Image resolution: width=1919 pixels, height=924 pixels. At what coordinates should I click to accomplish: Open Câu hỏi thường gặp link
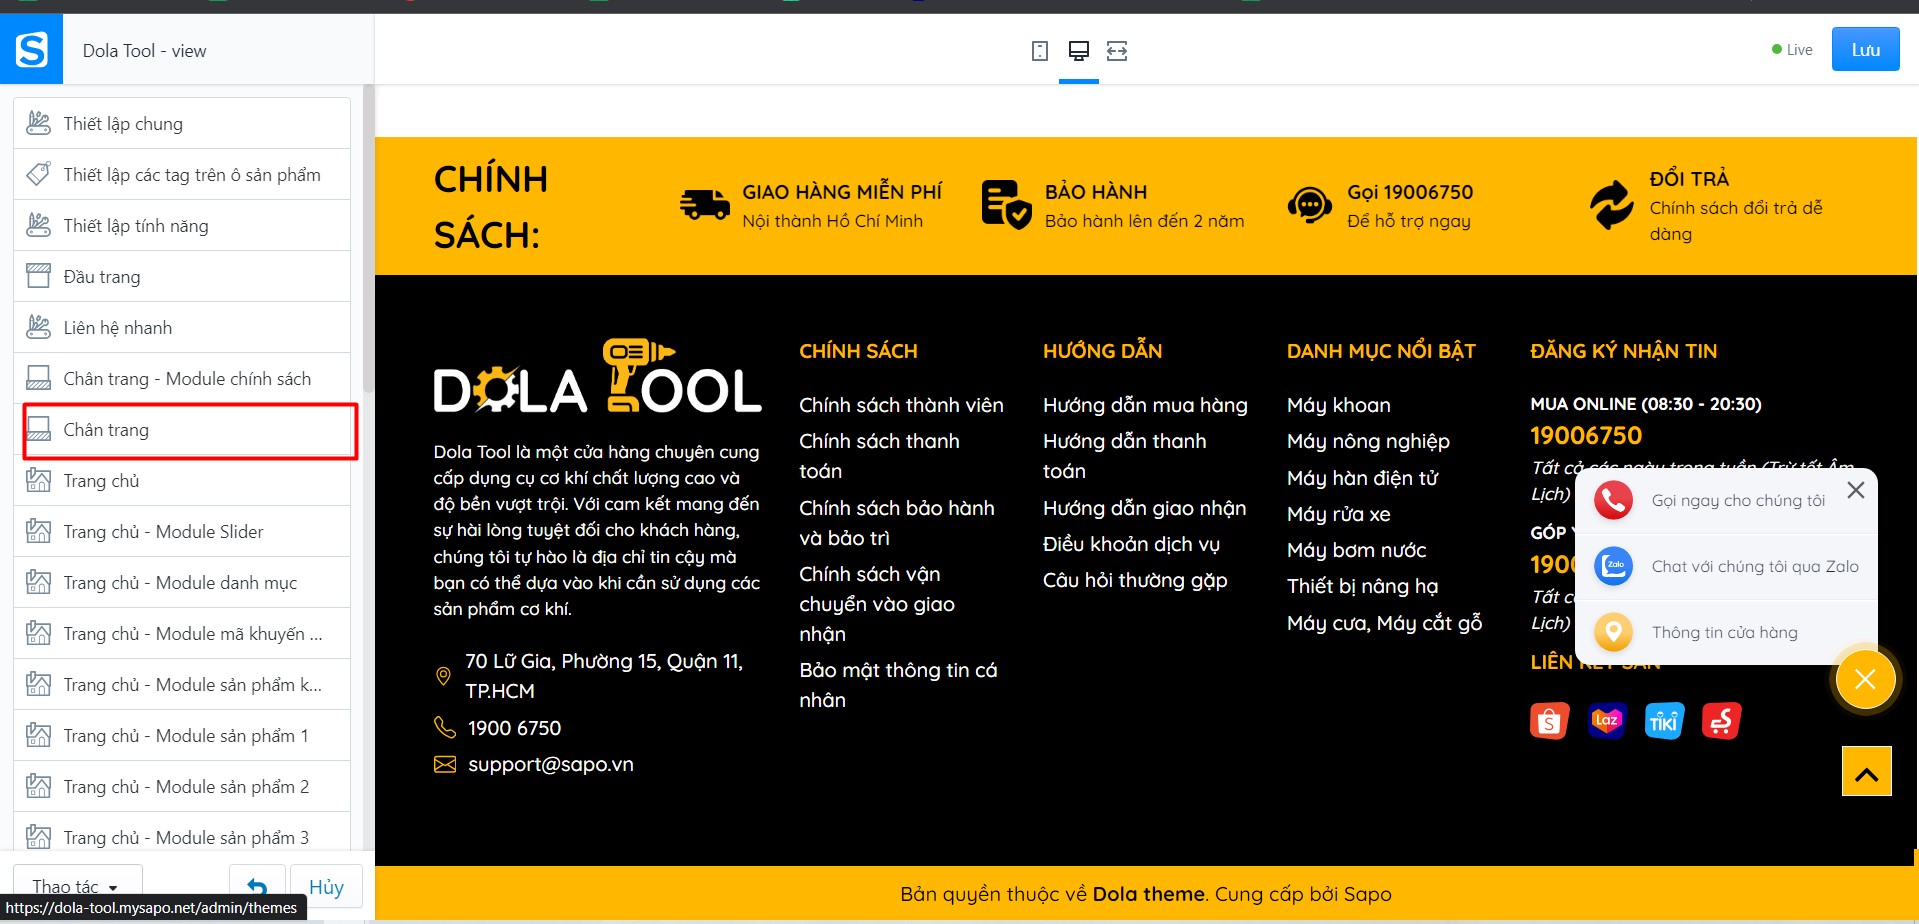click(x=1135, y=580)
